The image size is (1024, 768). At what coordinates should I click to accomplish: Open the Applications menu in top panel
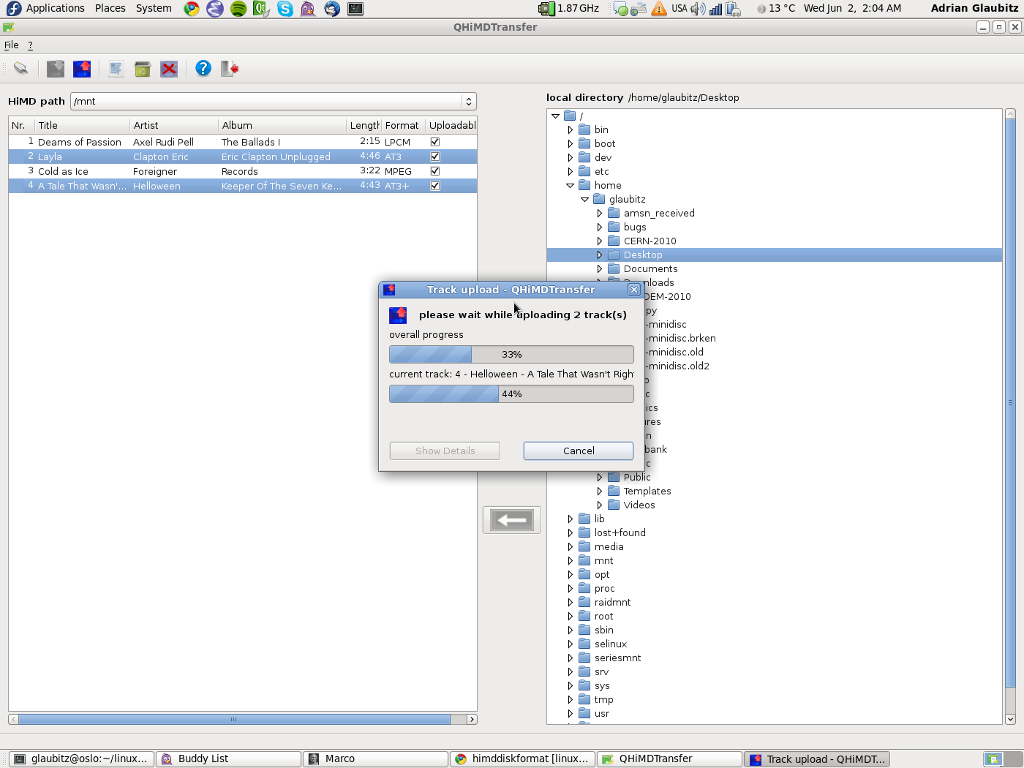coord(54,8)
